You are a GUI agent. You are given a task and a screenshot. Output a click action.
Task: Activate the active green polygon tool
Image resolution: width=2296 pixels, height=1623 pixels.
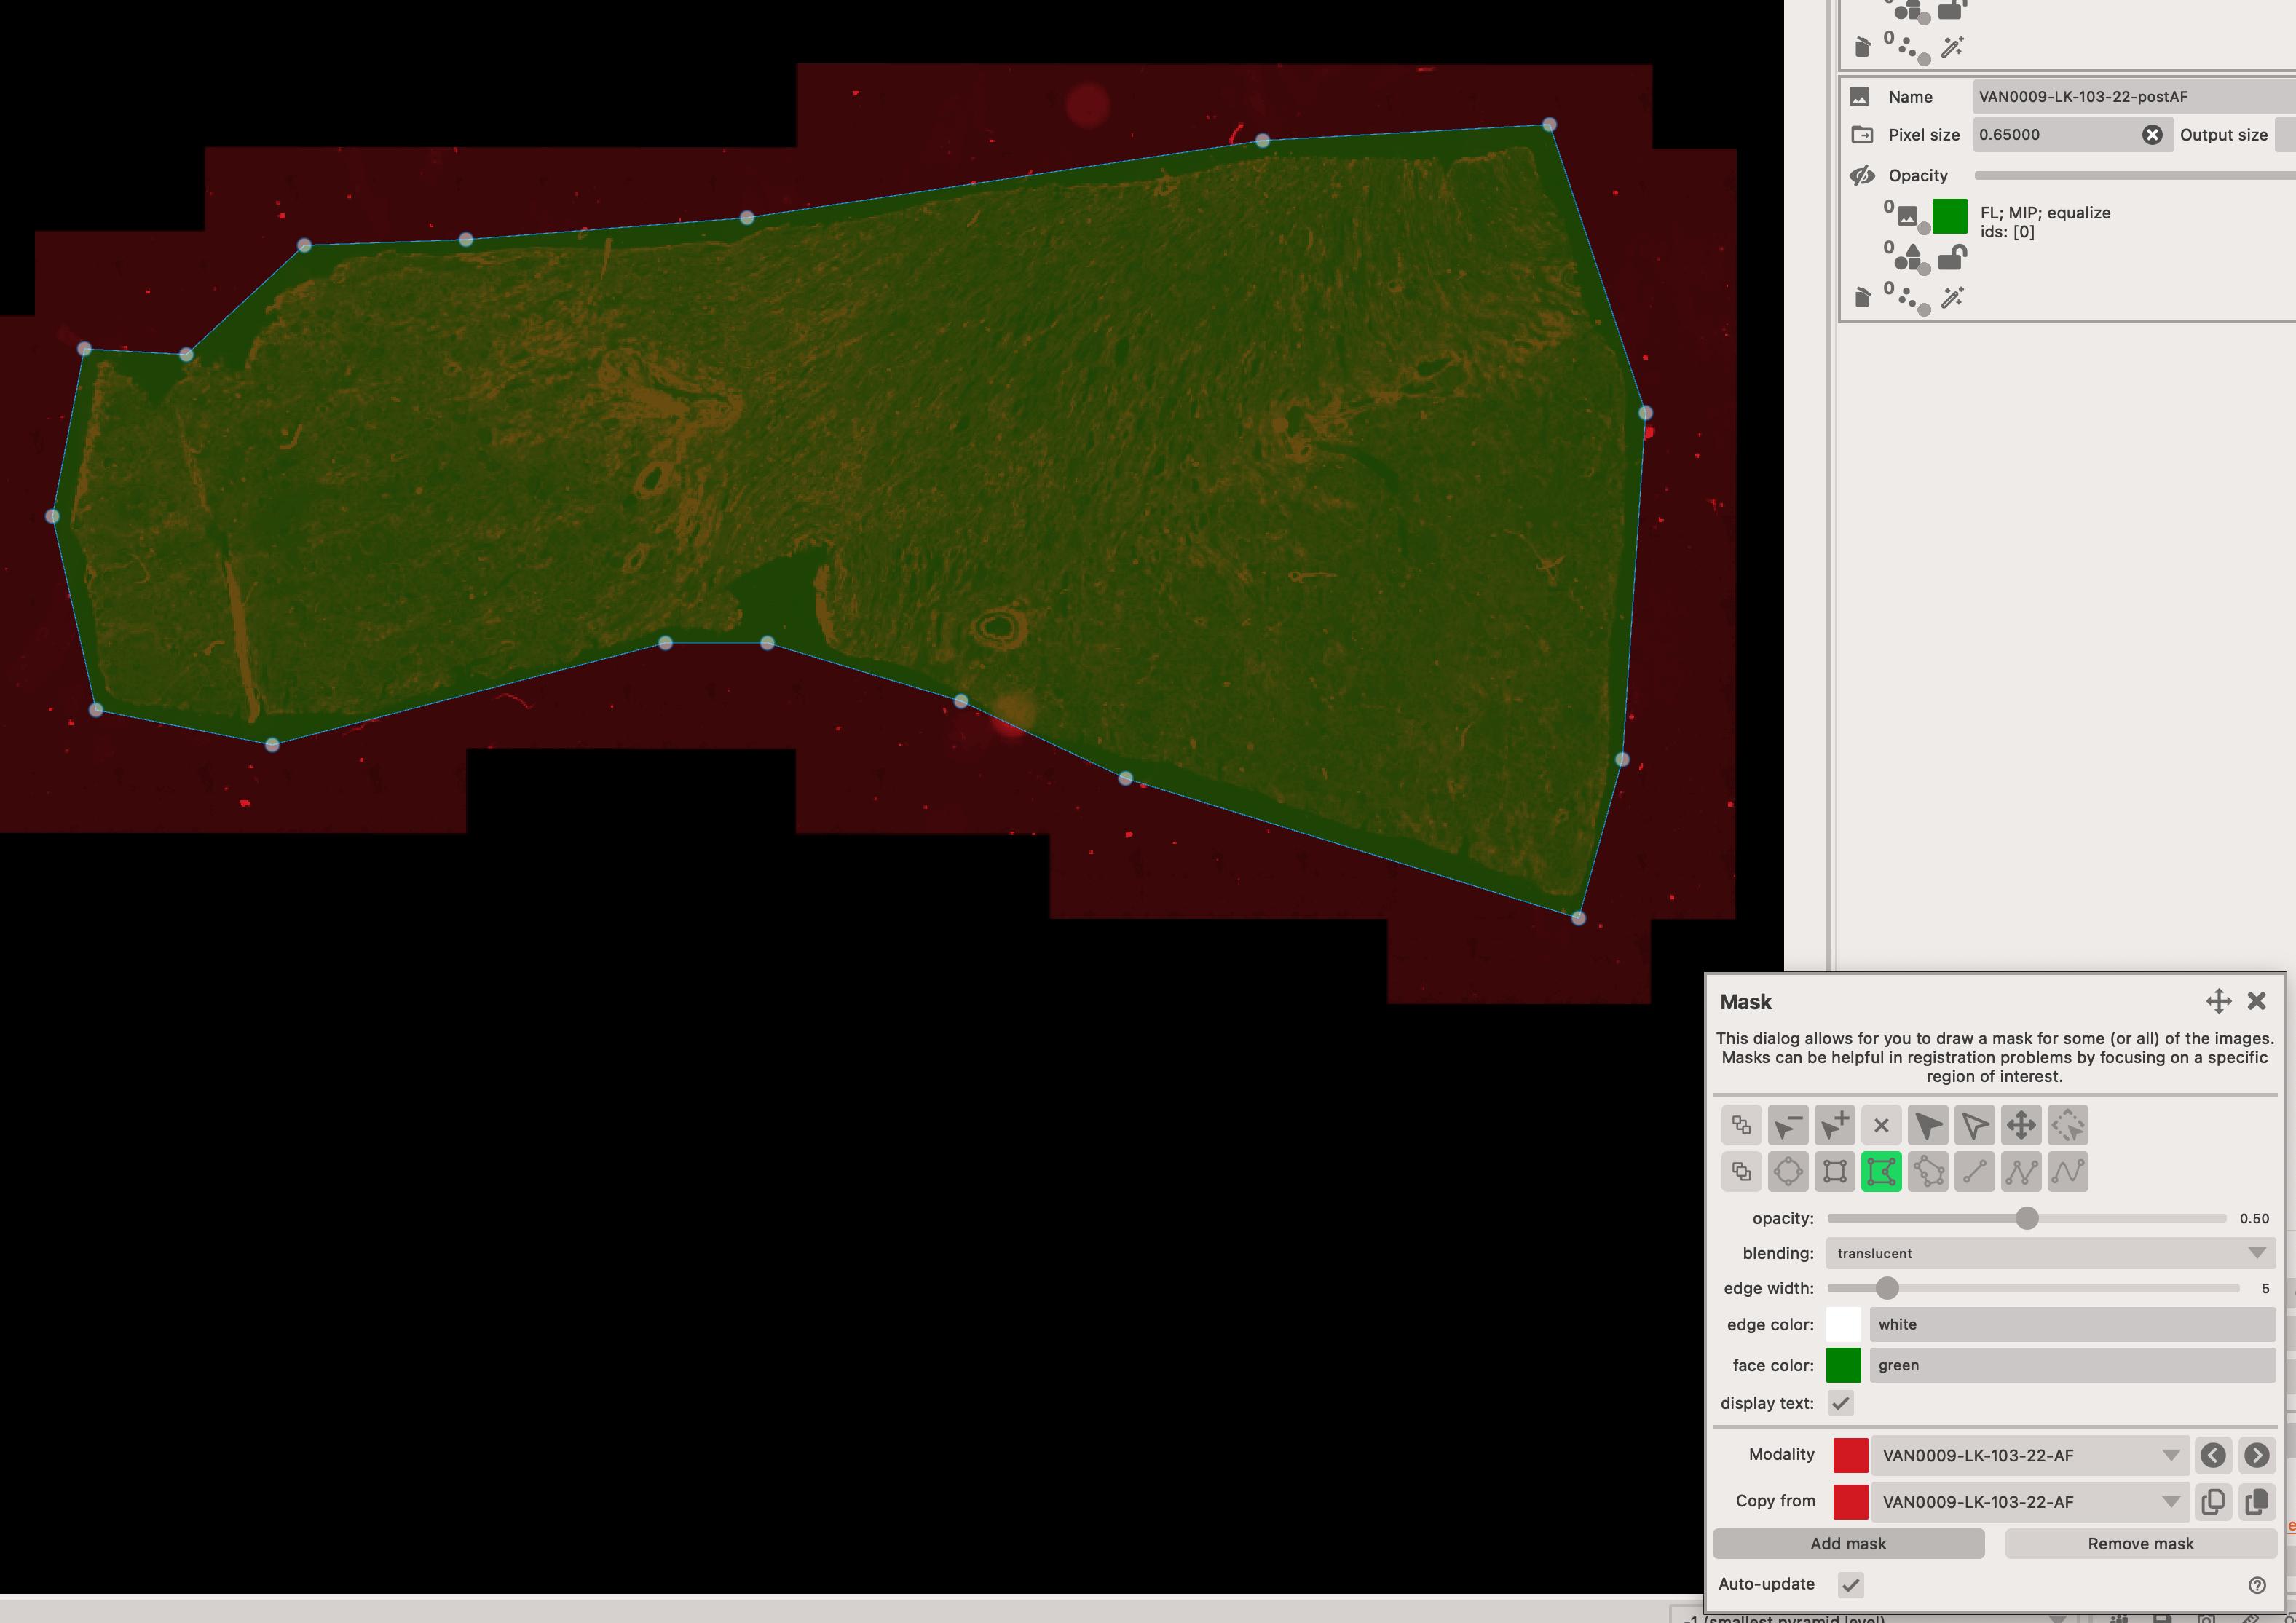[1881, 1171]
